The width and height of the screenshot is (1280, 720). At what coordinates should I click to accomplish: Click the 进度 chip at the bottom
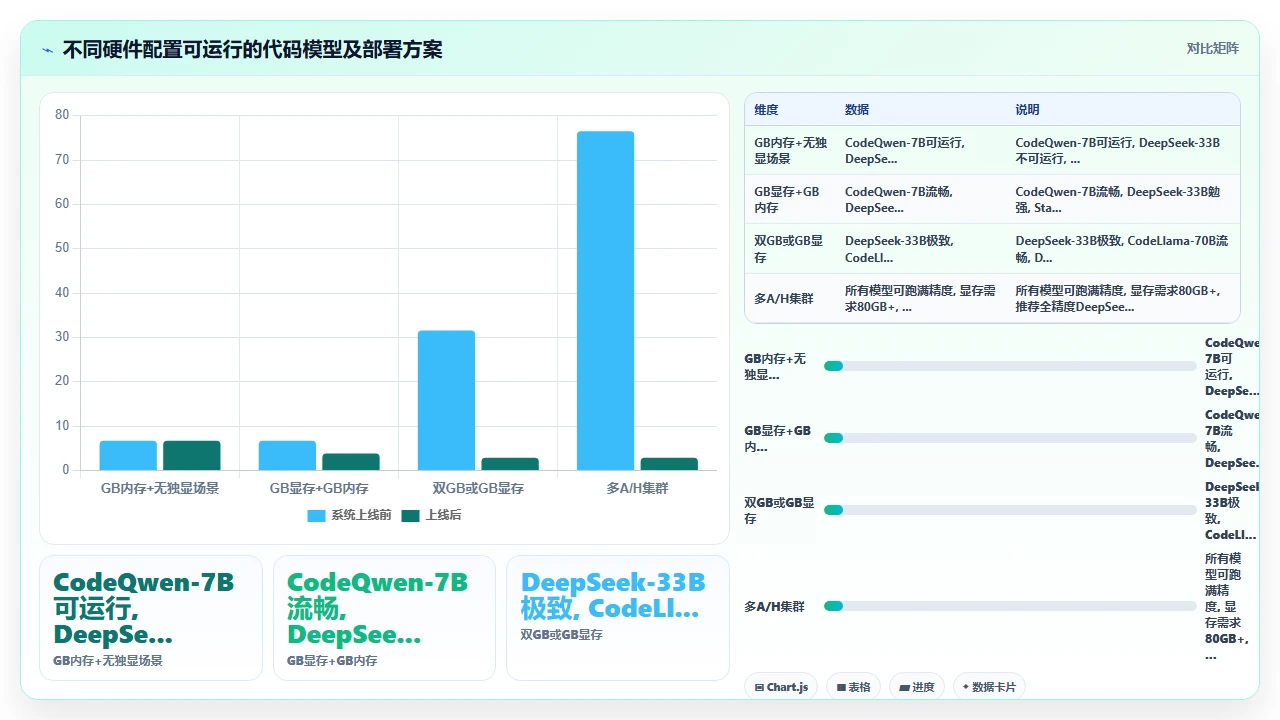tap(917, 687)
